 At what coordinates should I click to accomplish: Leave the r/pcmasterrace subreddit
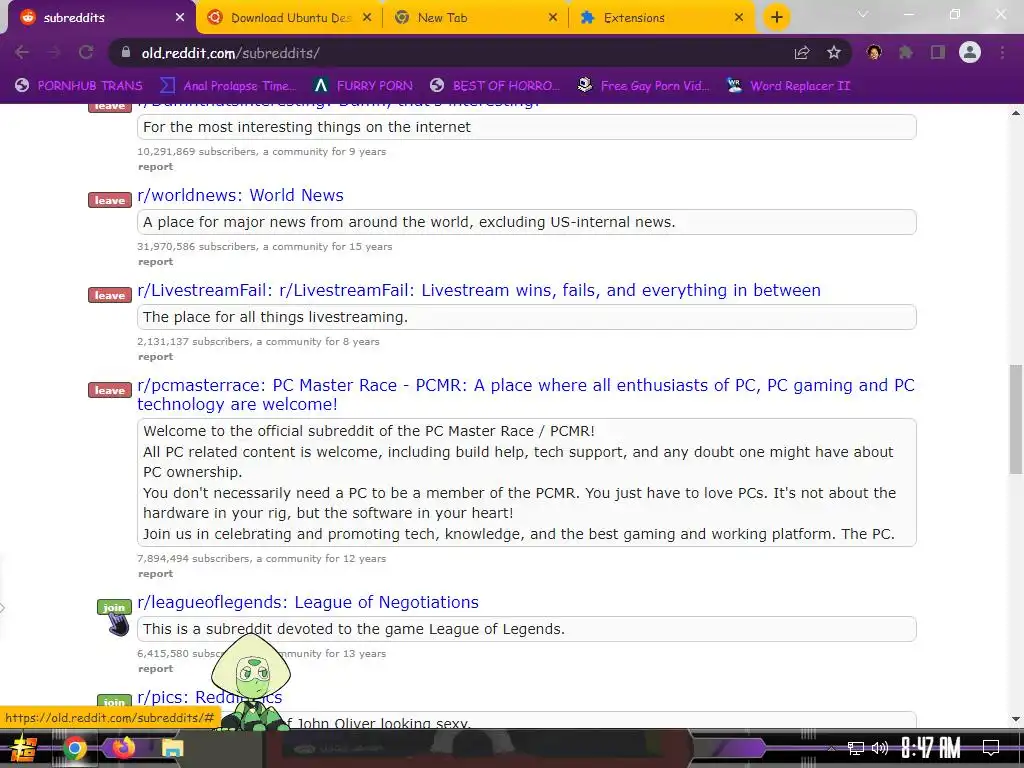point(110,390)
